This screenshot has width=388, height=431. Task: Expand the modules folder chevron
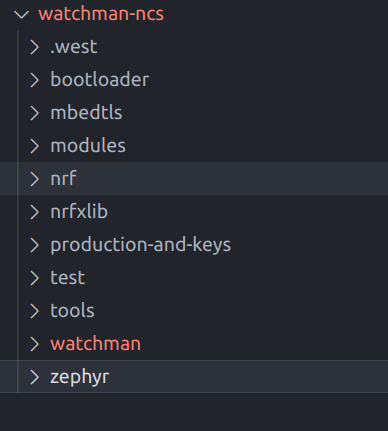35,146
